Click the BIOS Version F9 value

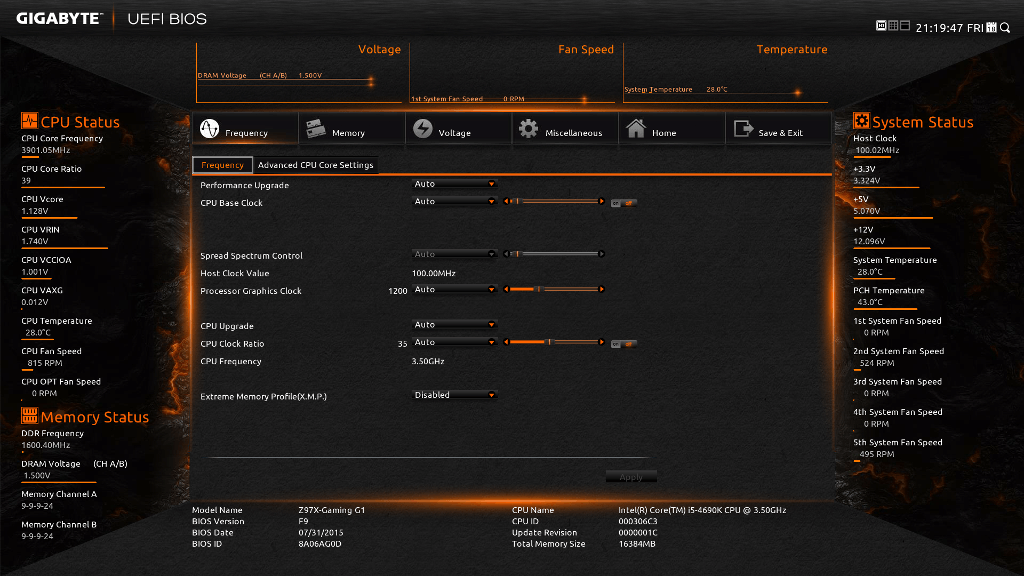coord(303,521)
